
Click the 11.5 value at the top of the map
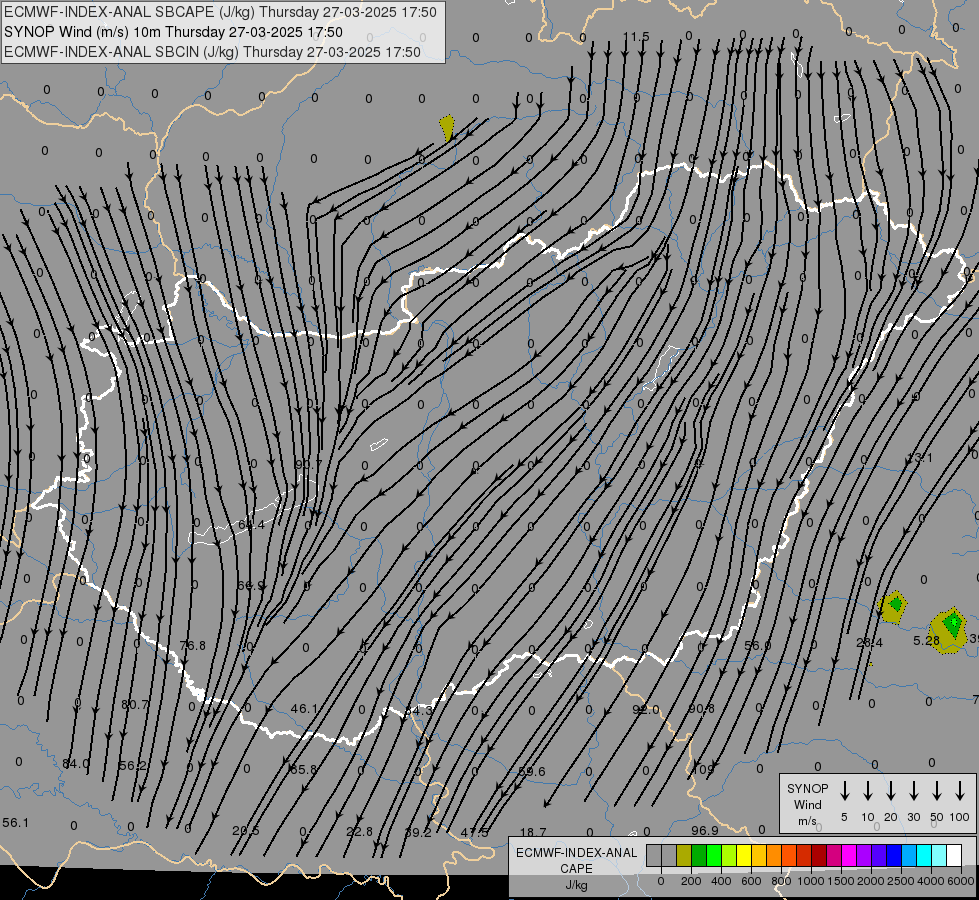[637, 37]
